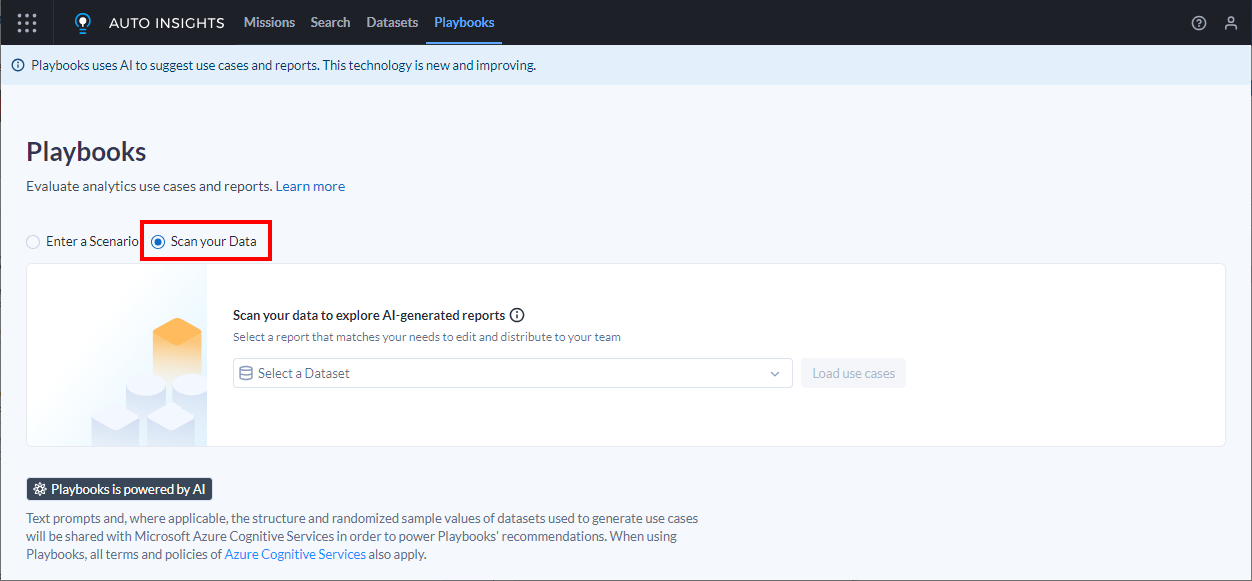Screen dimensions: 1252x581
Task: Follow the Learn more link
Action: (310, 186)
